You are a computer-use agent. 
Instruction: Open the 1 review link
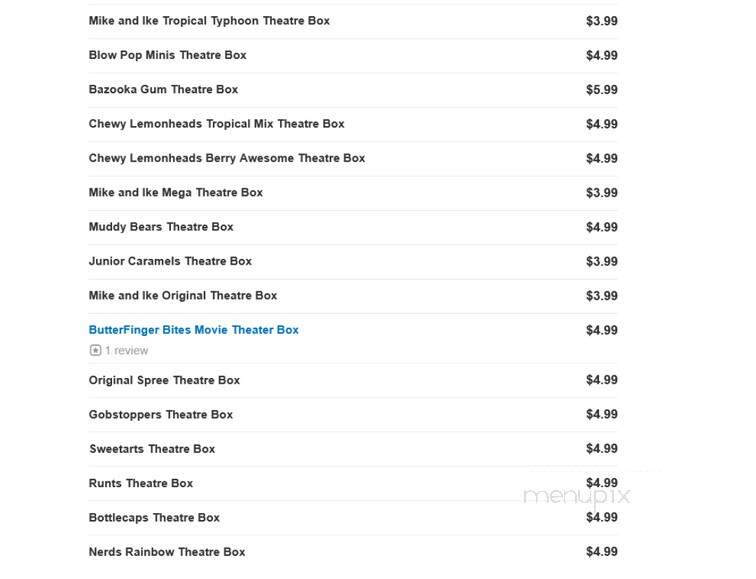(x=127, y=350)
